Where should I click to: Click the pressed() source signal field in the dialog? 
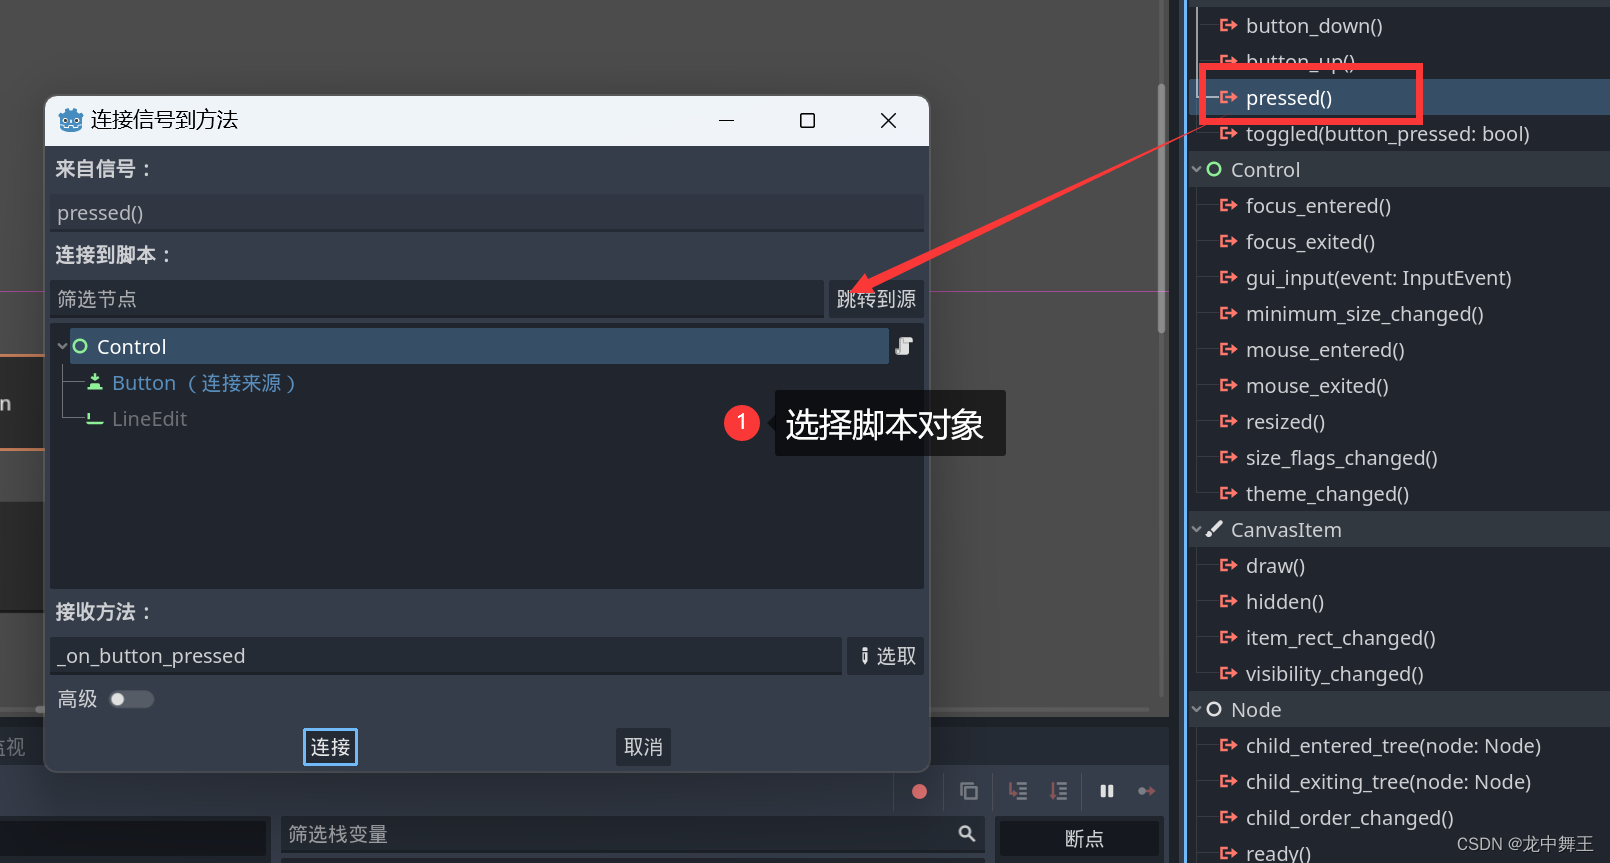click(486, 213)
